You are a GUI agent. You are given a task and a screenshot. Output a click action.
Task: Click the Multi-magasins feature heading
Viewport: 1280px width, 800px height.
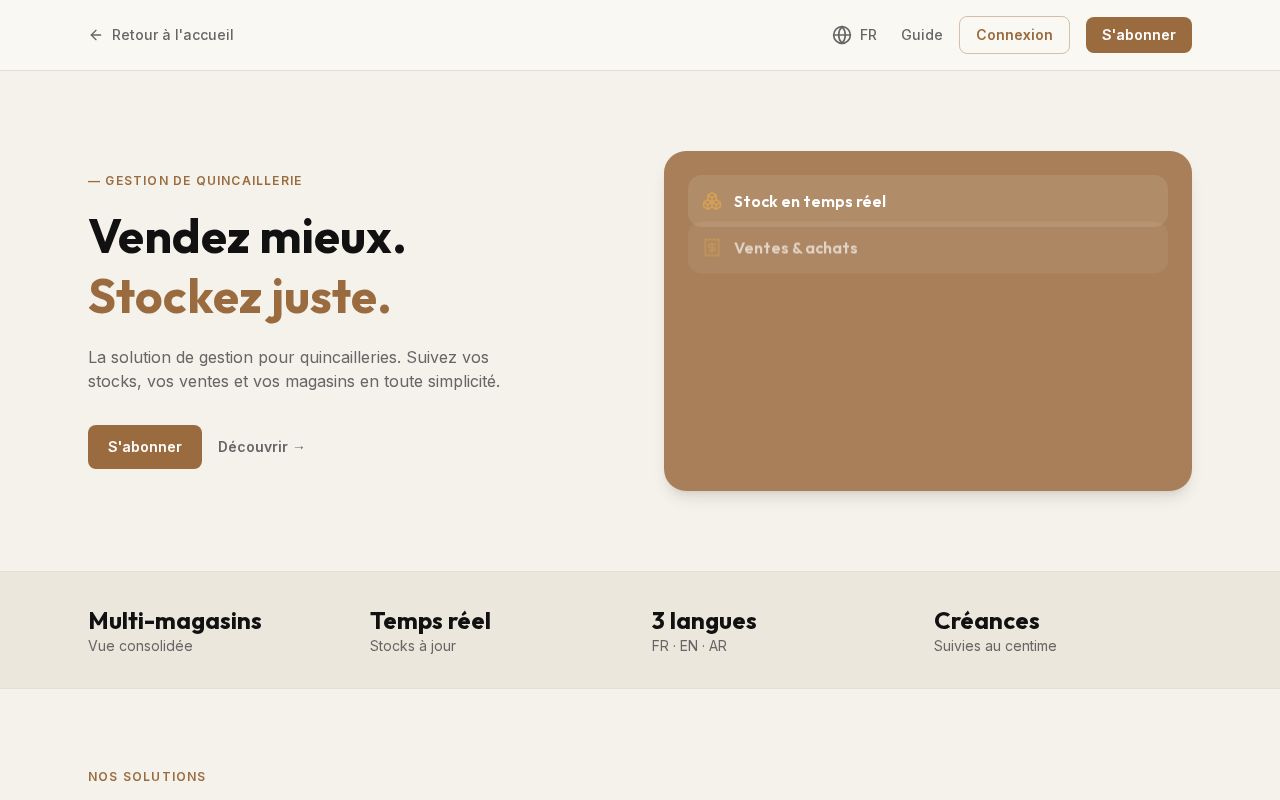click(x=175, y=621)
